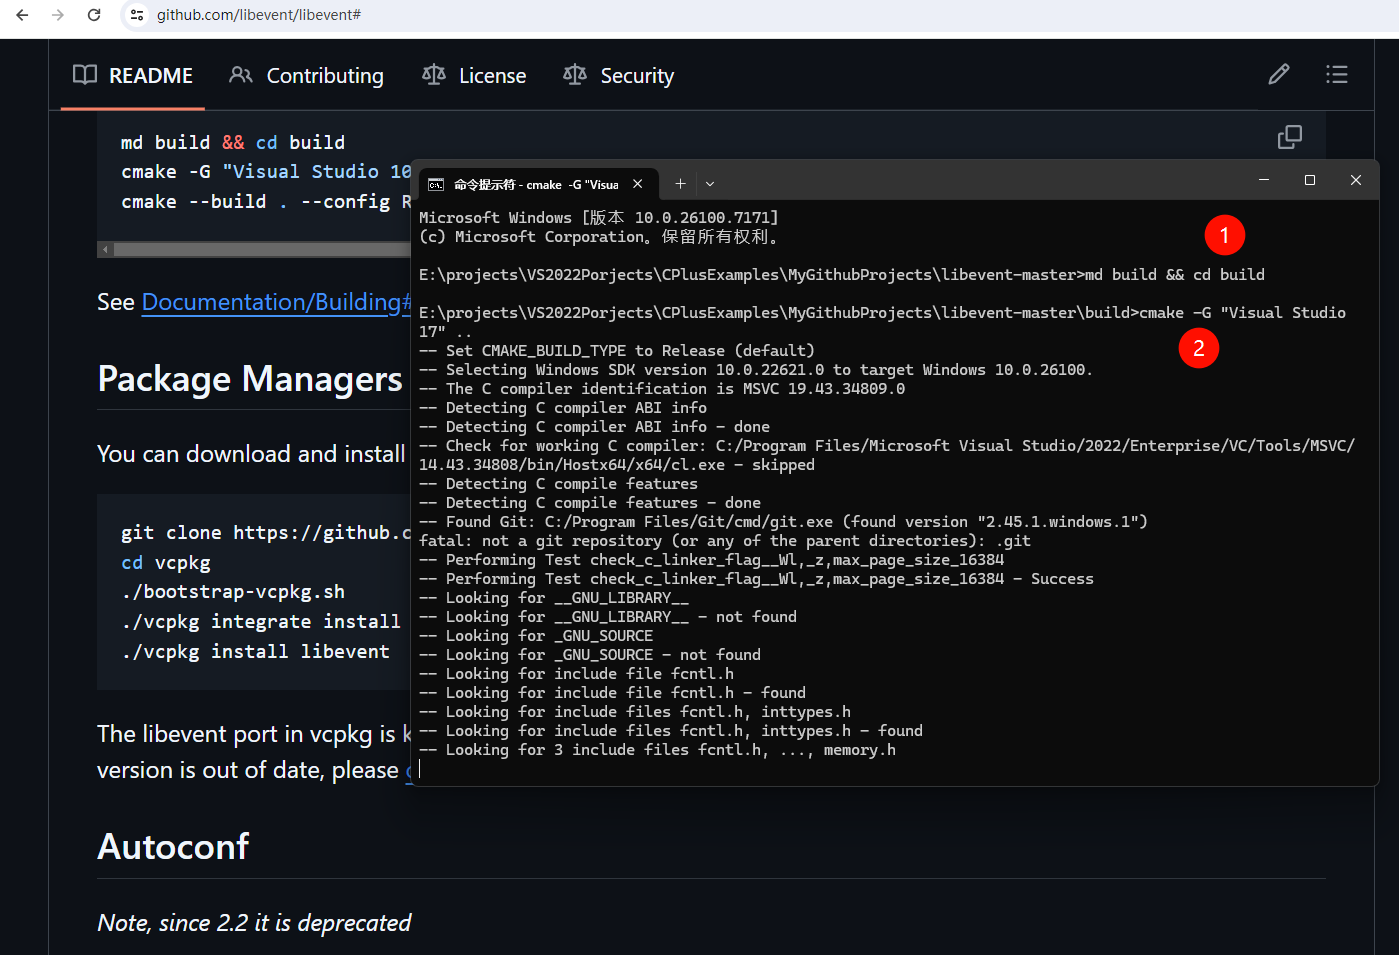
Task: Open the Documentation/Building link
Action: (x=277, y=302)
